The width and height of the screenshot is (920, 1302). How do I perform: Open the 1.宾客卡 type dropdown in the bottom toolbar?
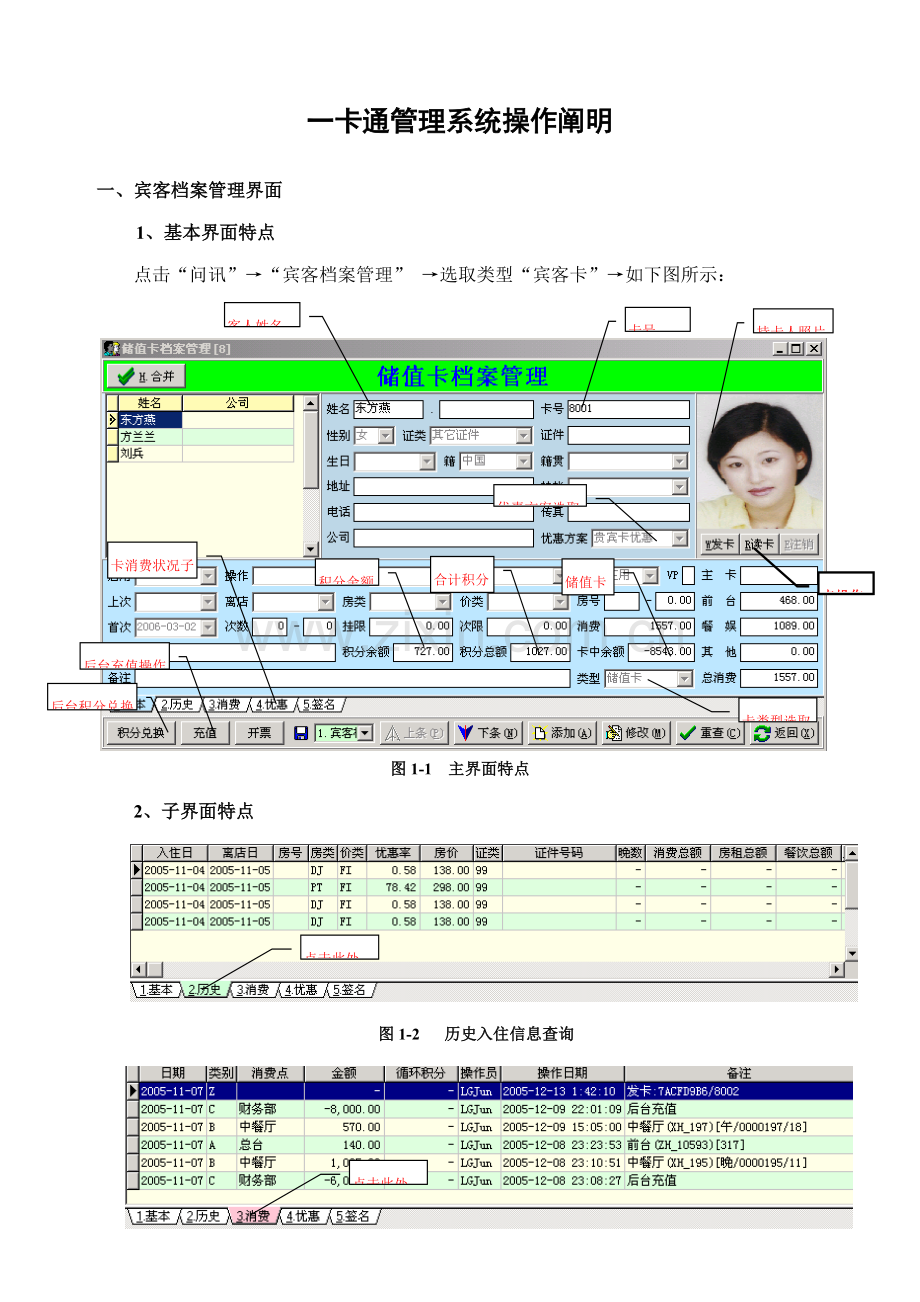pyautogui.click(x=364, y=733)
